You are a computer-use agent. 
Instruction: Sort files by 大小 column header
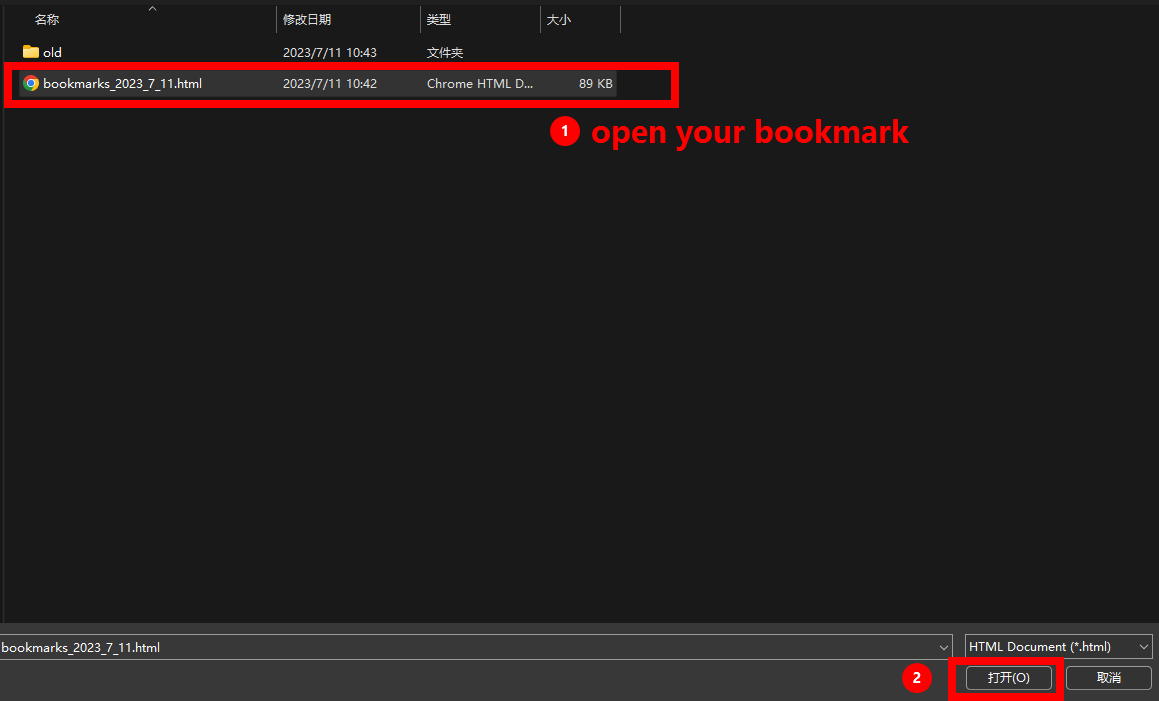tap(558, 20)
